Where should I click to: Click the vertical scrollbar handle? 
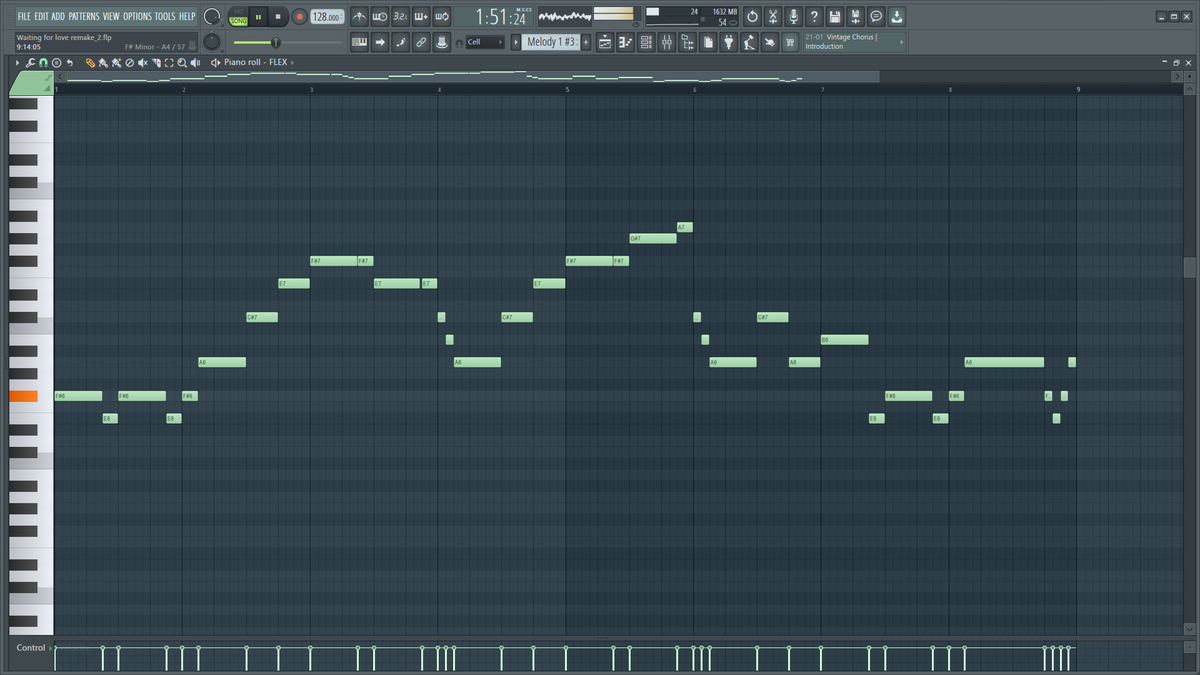point(1190,268)
